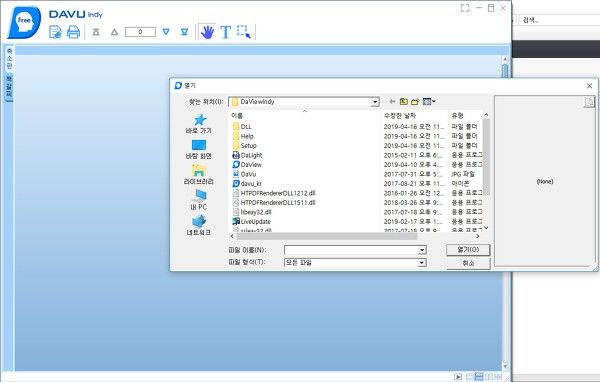
Task: Go to the first page
Action: 96,32
